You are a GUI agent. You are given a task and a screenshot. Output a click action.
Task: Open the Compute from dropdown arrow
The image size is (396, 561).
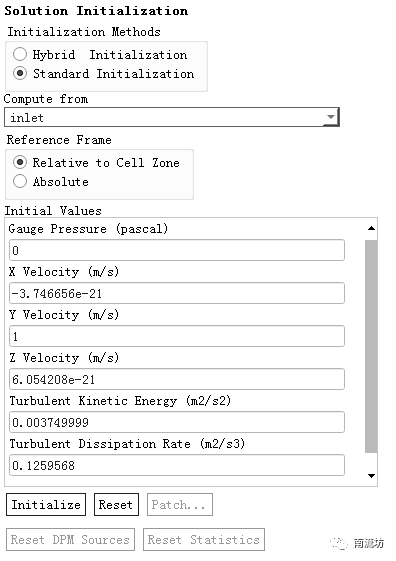[331, 117]
